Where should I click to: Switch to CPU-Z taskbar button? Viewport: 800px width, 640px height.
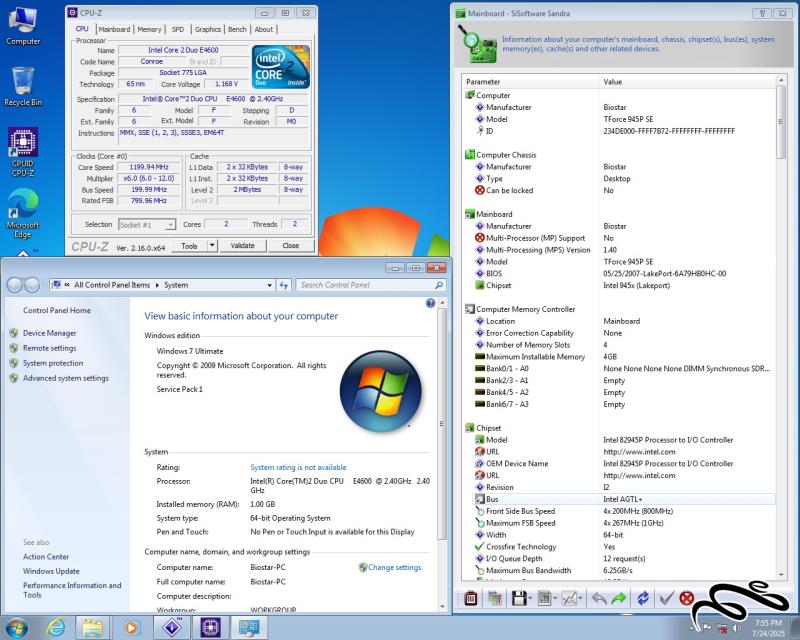[210, 627]
